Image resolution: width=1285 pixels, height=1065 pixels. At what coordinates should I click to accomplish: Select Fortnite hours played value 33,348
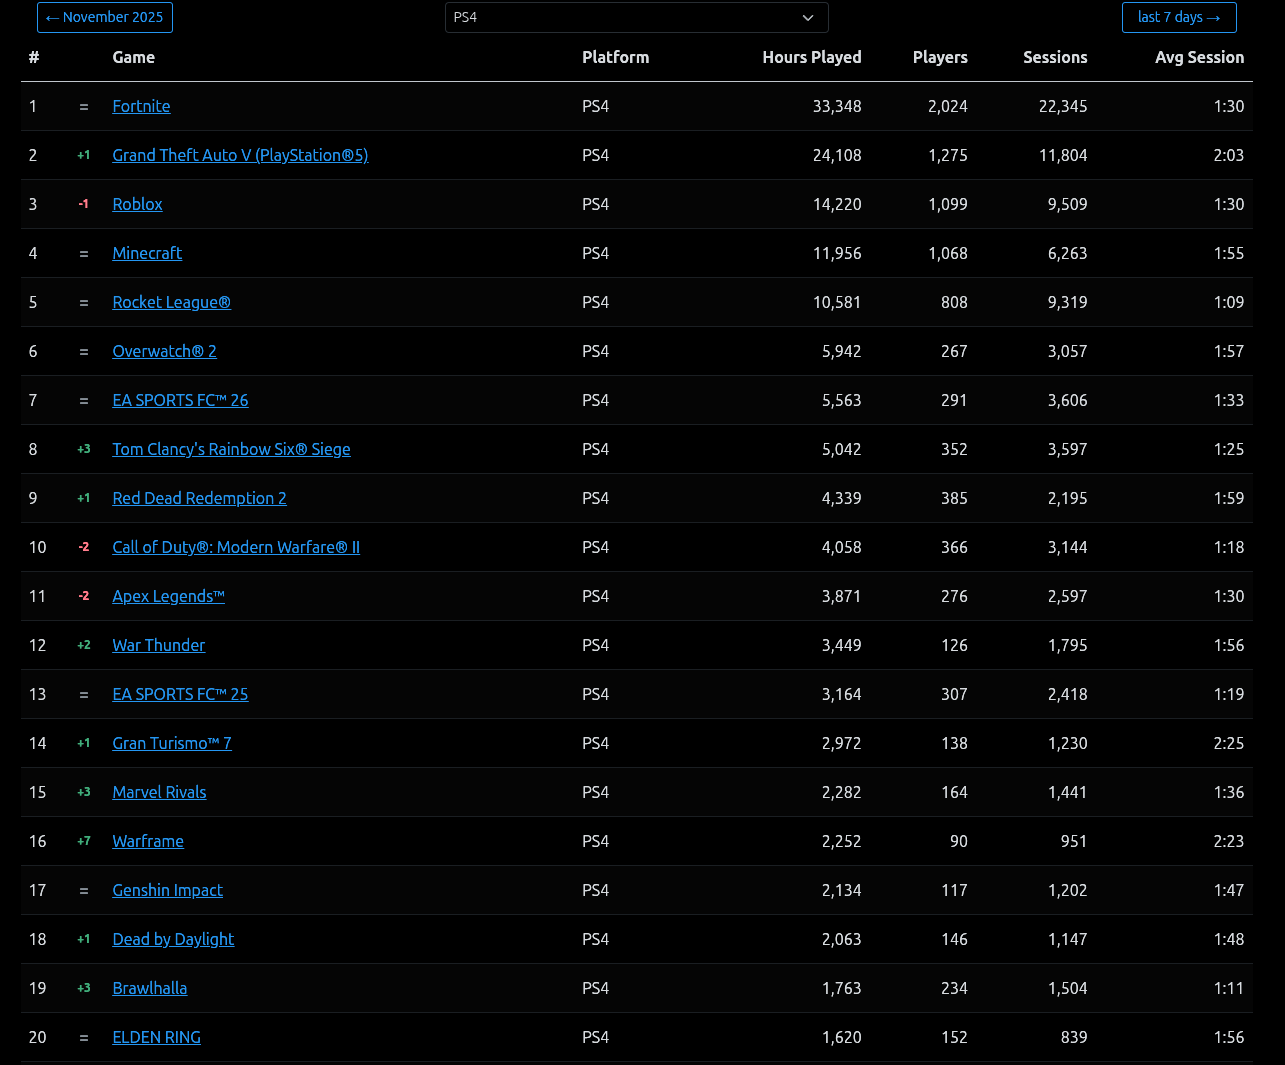[837, 106]
